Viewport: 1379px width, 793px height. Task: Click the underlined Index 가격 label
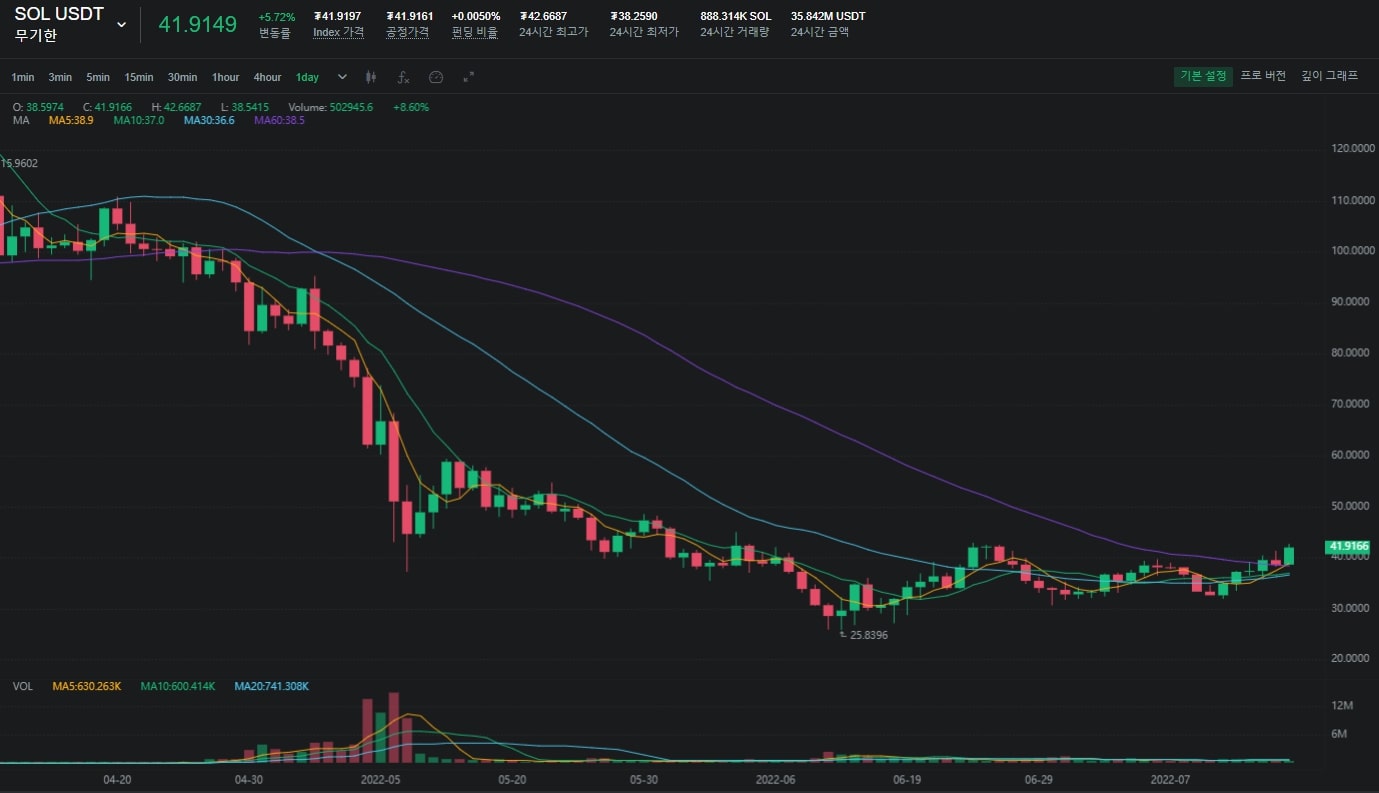pyautogui.click(x=338, y=32)
